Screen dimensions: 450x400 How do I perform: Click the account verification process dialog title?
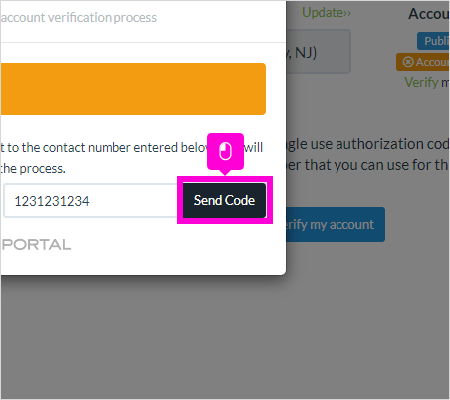click(79, 17)
